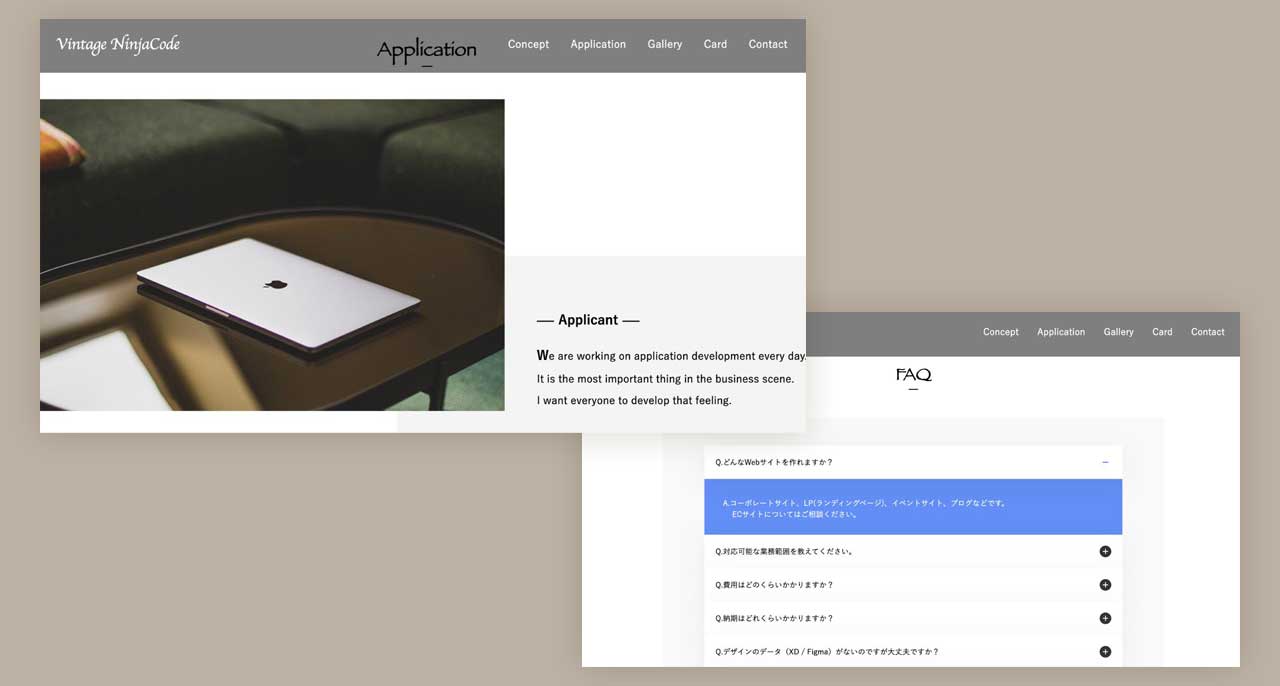Click Contact in the FAQ page header
Screen dimensions: 1280x686
point(1207,332)
